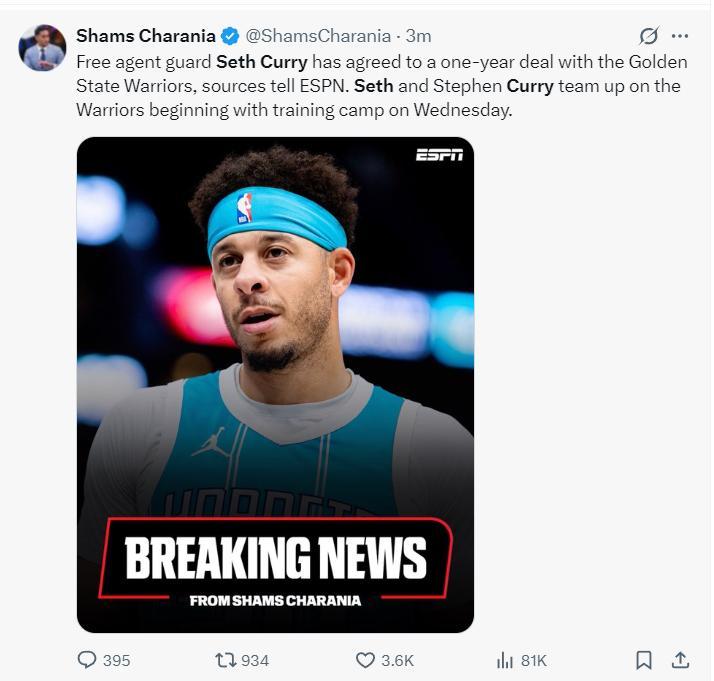Like the post with the heart icon
This screenshot has width=714, height=681.
pyautogui.click(x=365, y=660)
